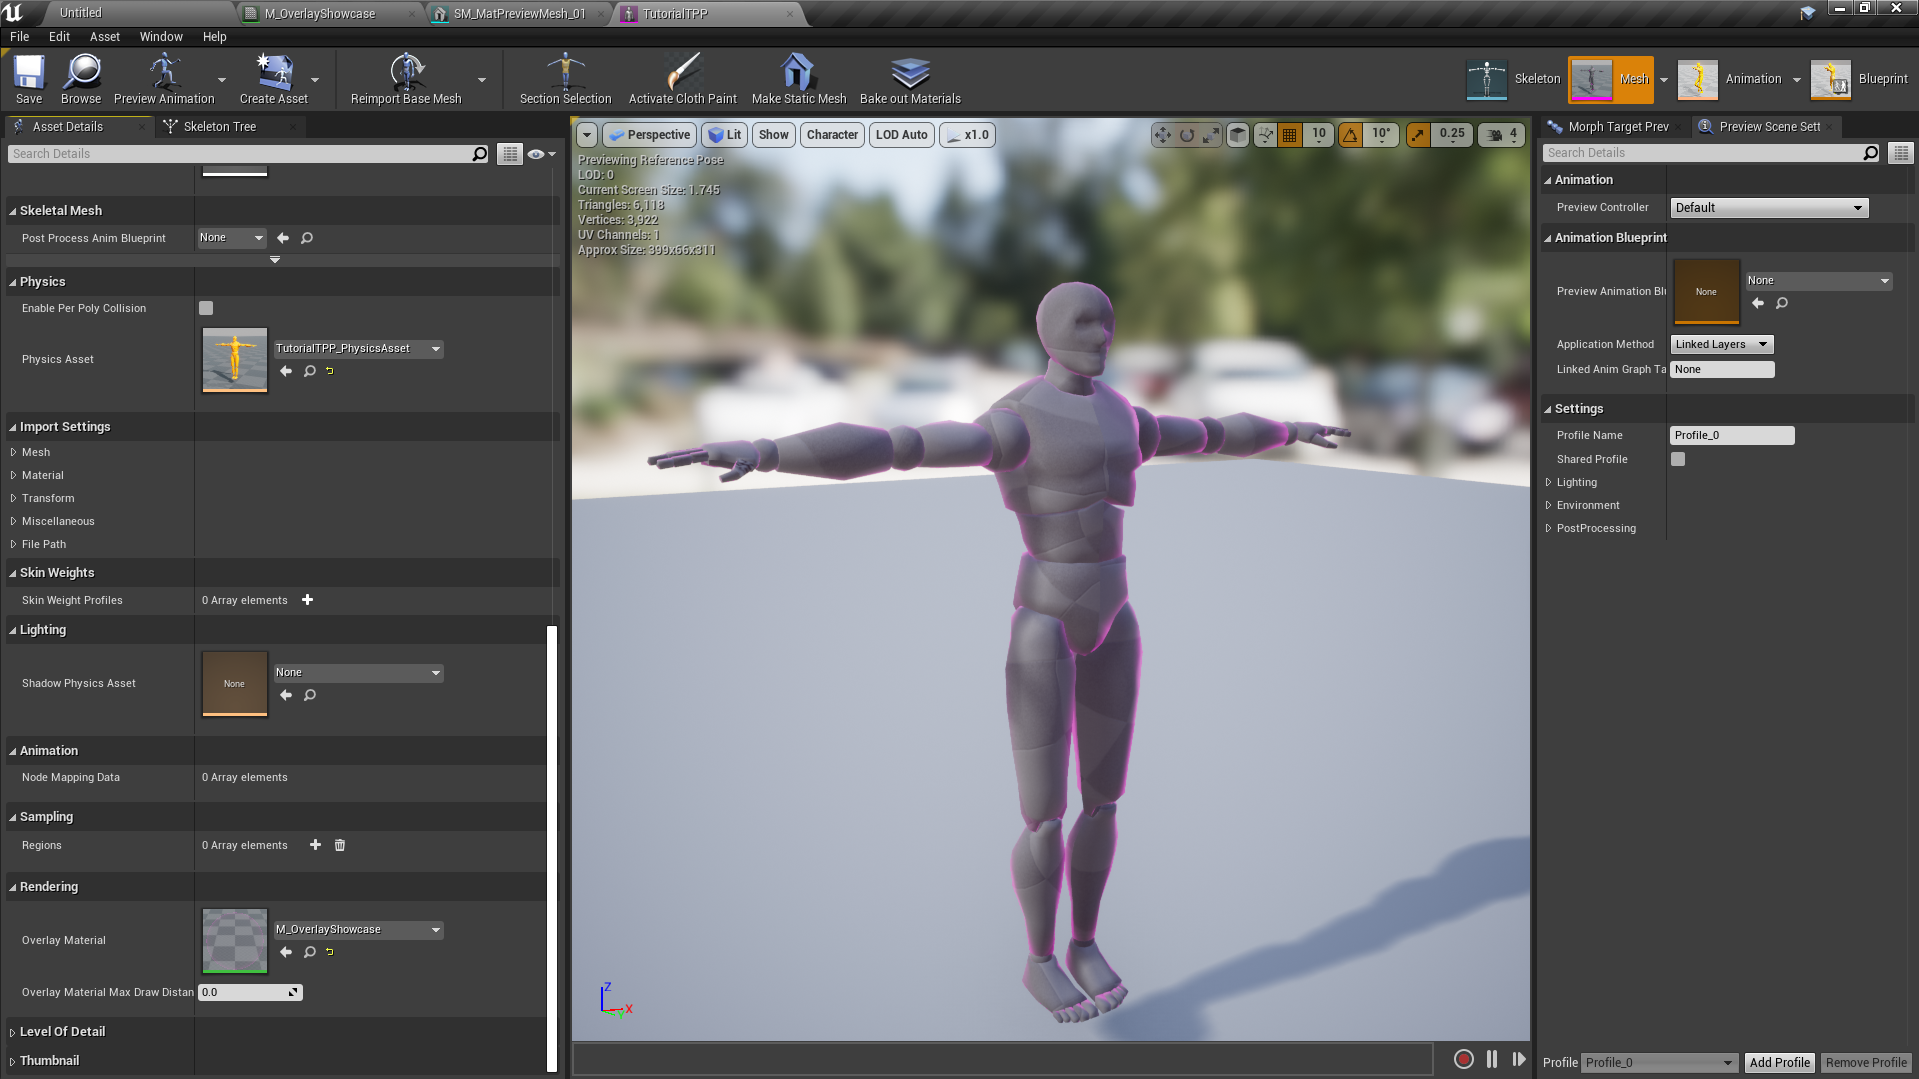Start recording with the record button

(1463, 1059)
